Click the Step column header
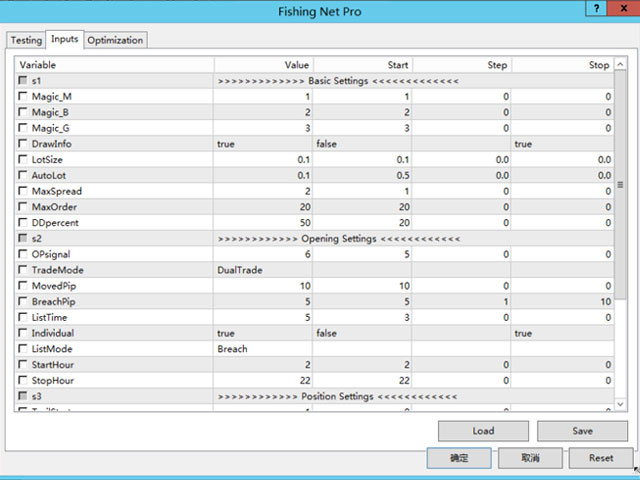640x480 pixels. pyautogui.click(x=462, y=65)
